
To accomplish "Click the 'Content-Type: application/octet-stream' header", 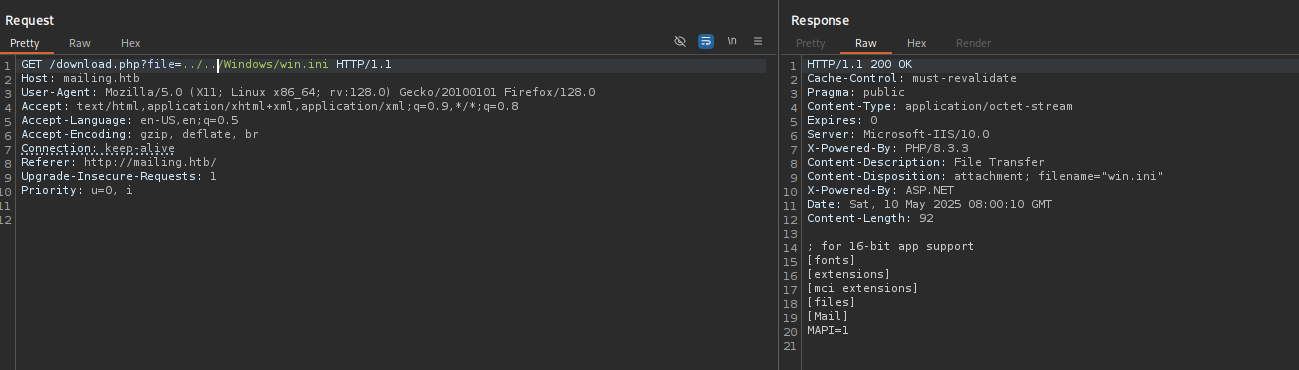I will coord(940,106).
